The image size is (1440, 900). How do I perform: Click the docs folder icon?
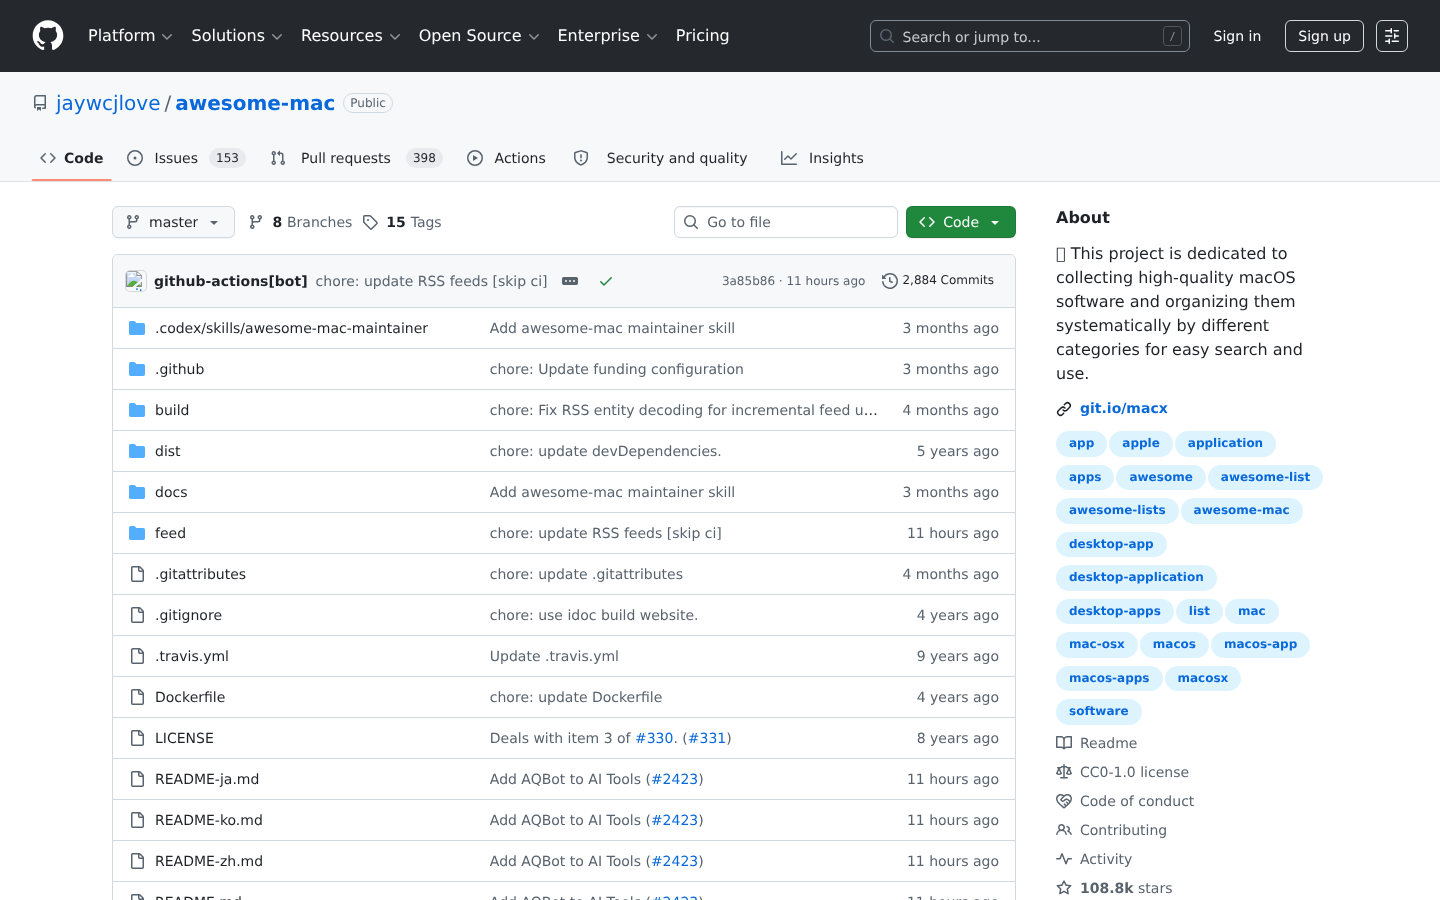[x=137, y=492]
